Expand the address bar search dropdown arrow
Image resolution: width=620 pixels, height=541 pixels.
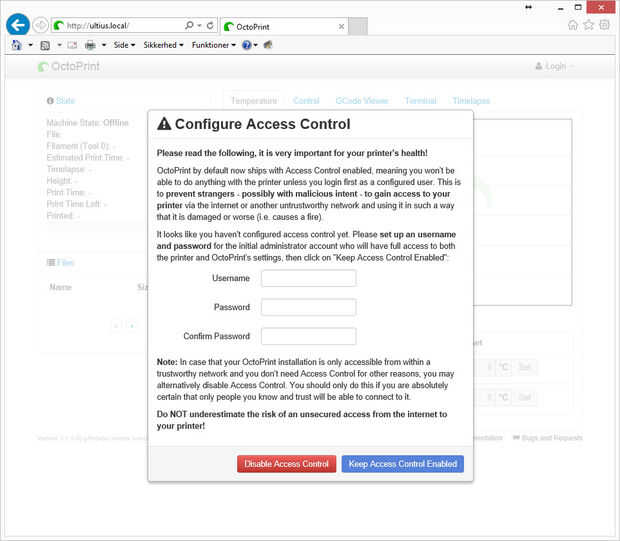coord(199,25)
